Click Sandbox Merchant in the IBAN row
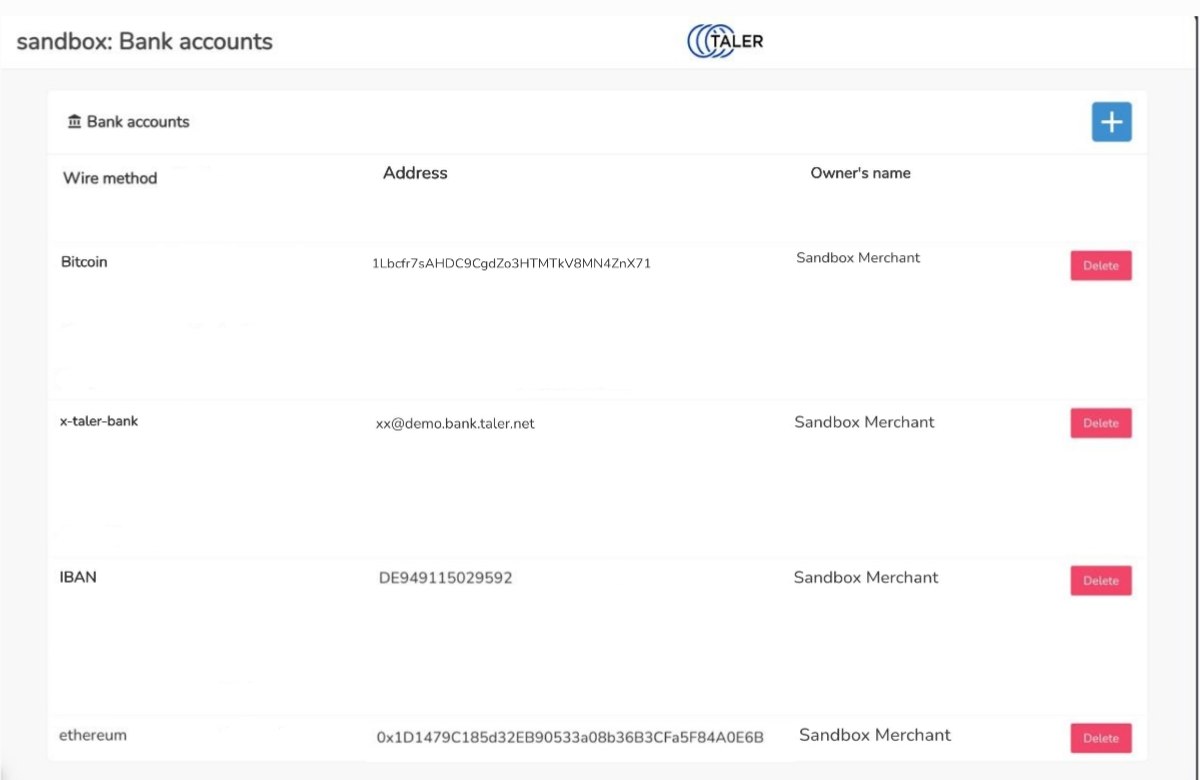The image size is (1200, 780). coord(866,577)
